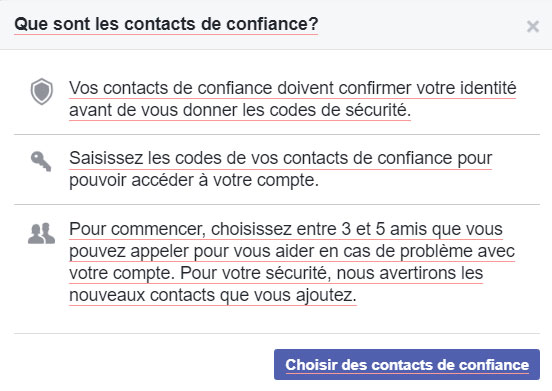Click the line Vos contacts de confiance doivent confirmer
The image size is (552, 391).
point(293,88)
